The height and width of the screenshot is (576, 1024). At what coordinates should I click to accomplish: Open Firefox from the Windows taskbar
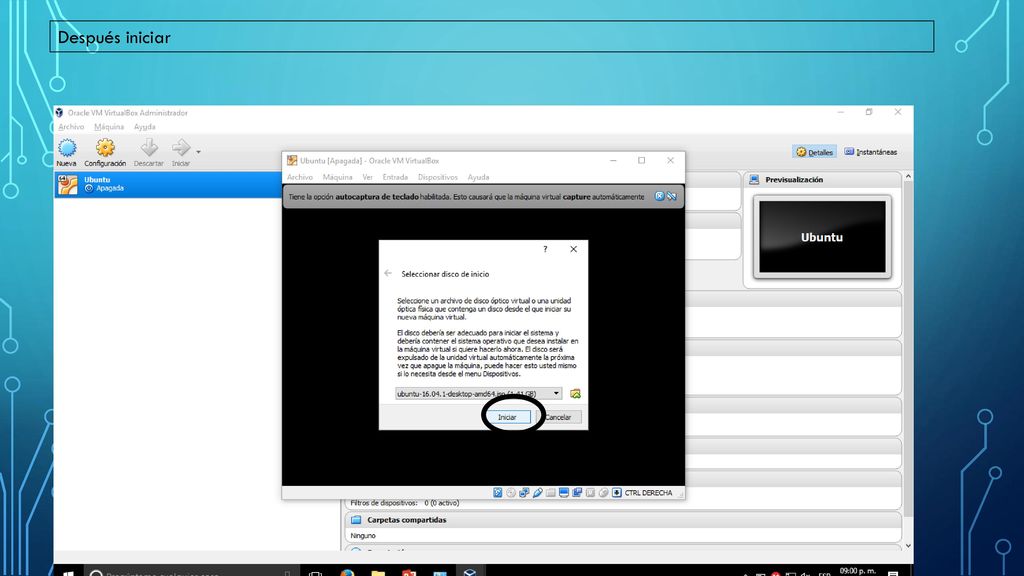pos(347,573)
